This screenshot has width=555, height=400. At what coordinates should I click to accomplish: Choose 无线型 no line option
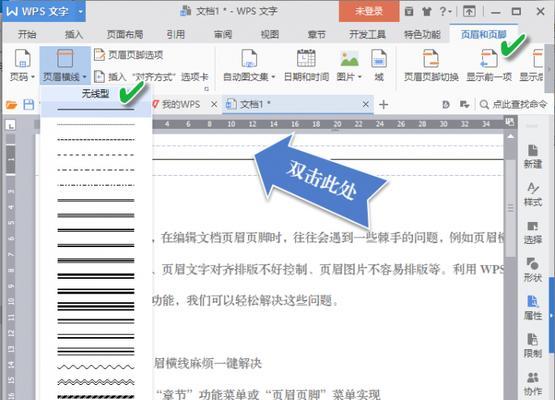click(95, 94)
